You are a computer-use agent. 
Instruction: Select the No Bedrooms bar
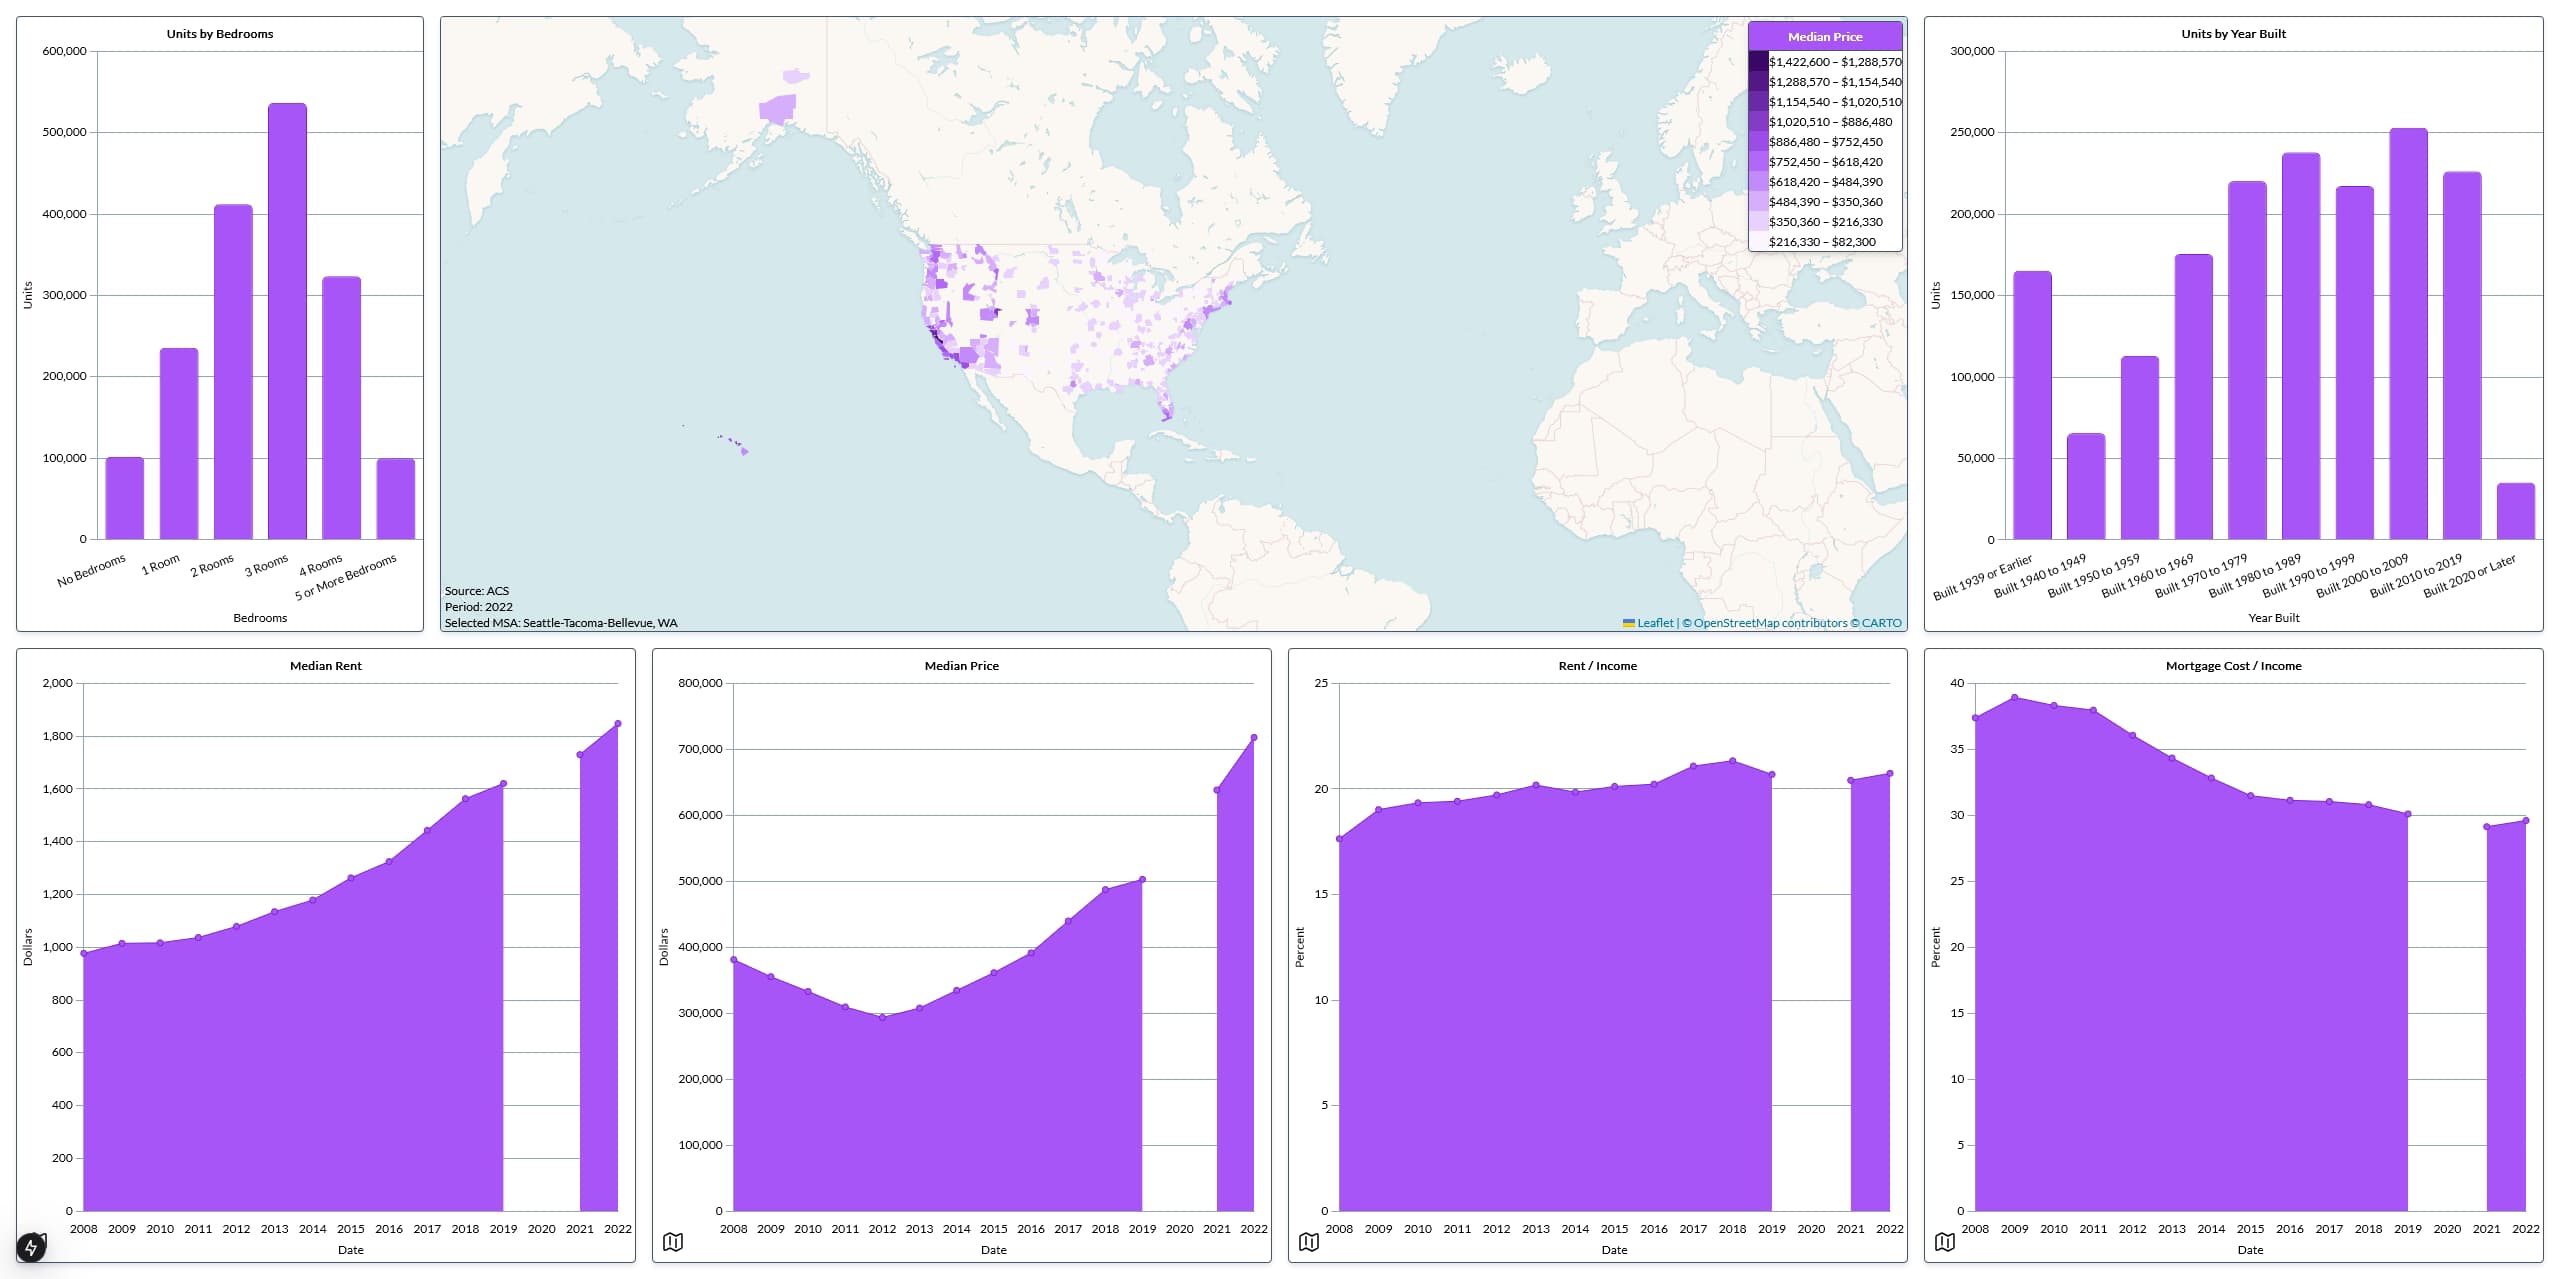(x=125, y=498)
